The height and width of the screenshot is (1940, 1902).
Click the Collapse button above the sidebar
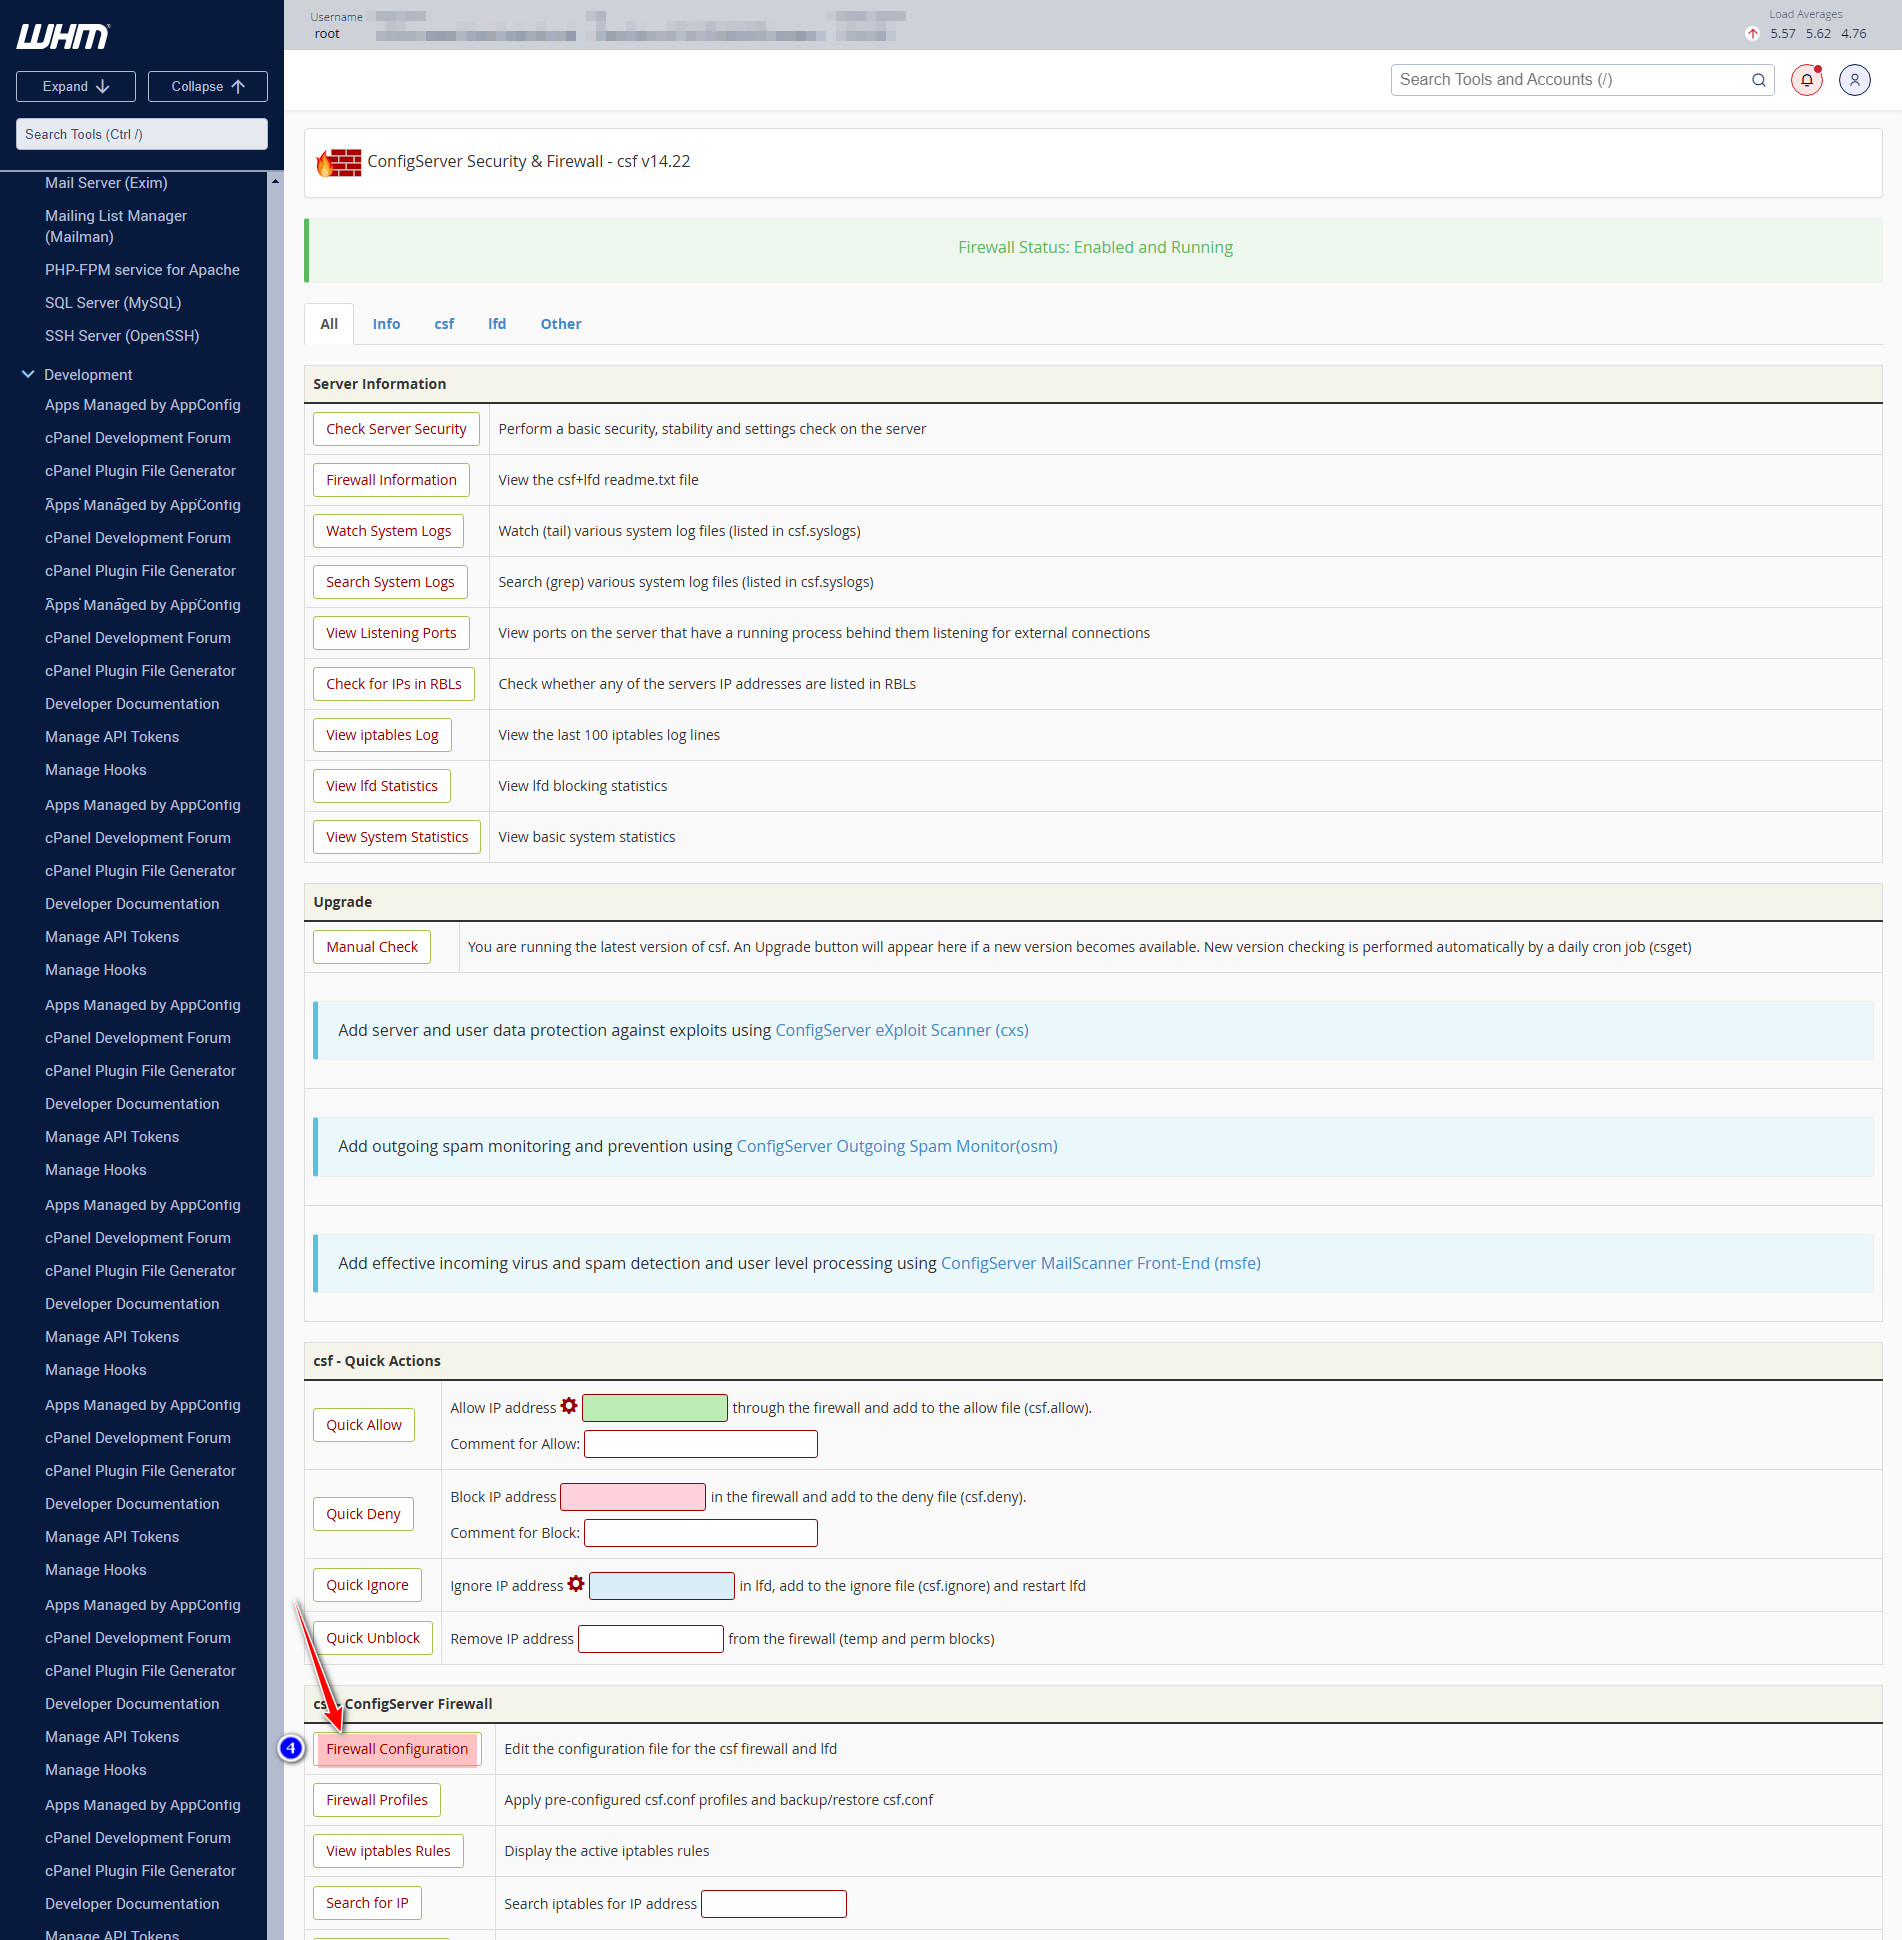click(x=207, y=86)
